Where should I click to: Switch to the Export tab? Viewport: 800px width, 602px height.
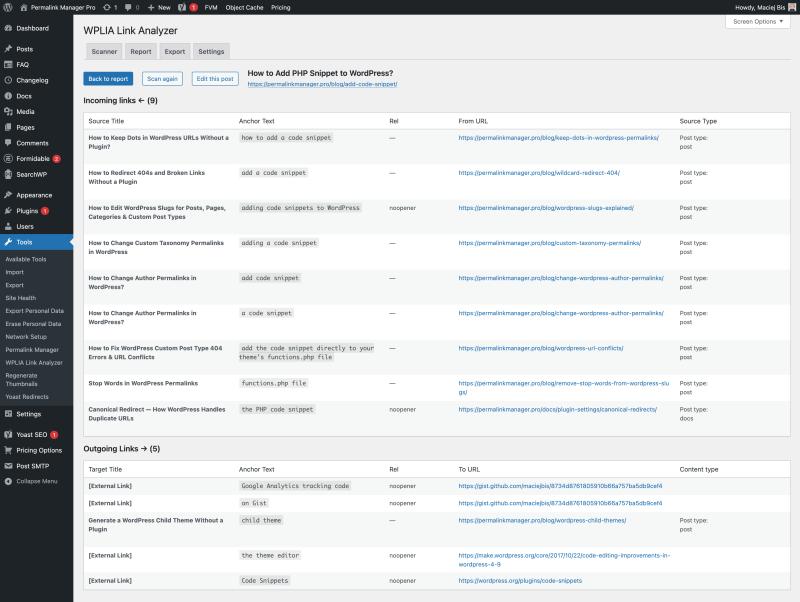[174, 52]
